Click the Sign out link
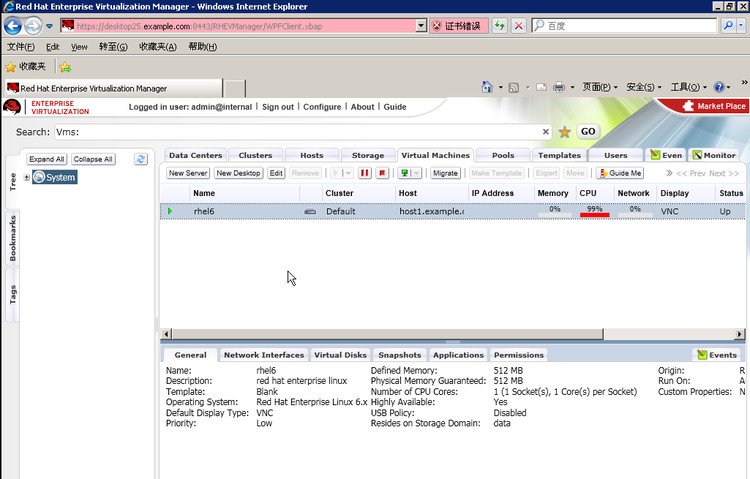 [x=278, y=107]
